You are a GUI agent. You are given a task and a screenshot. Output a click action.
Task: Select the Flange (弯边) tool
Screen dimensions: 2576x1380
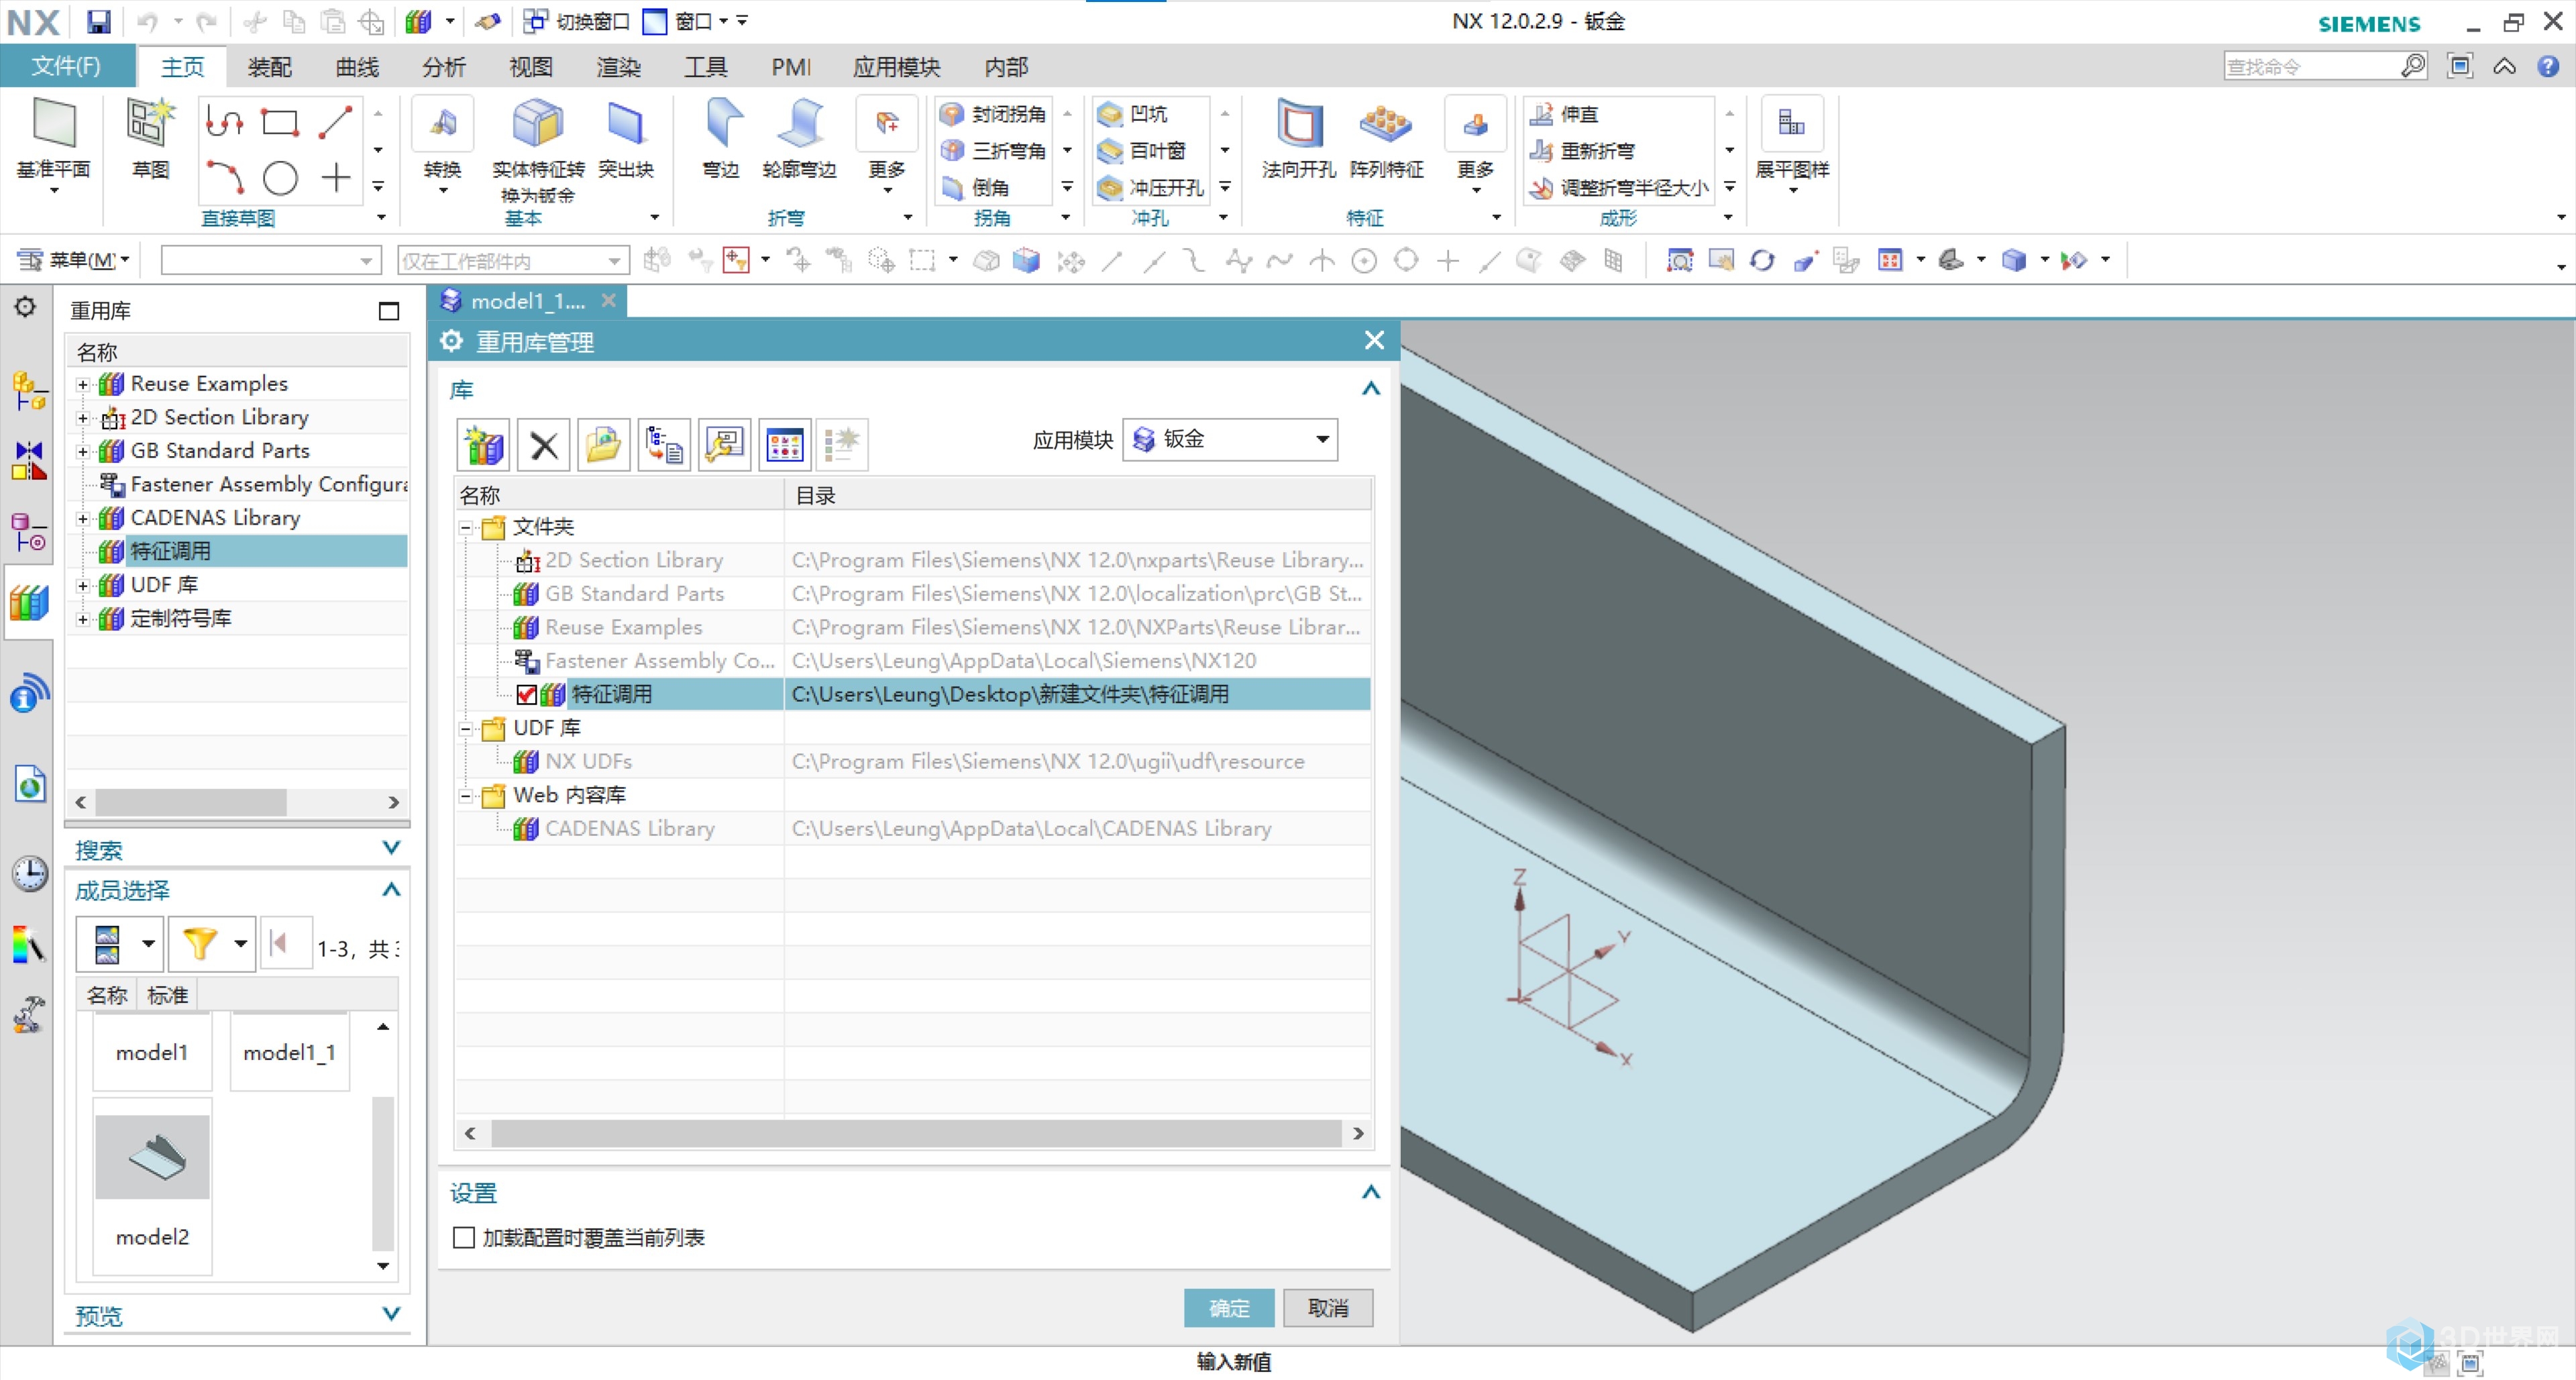coord(721,138)
